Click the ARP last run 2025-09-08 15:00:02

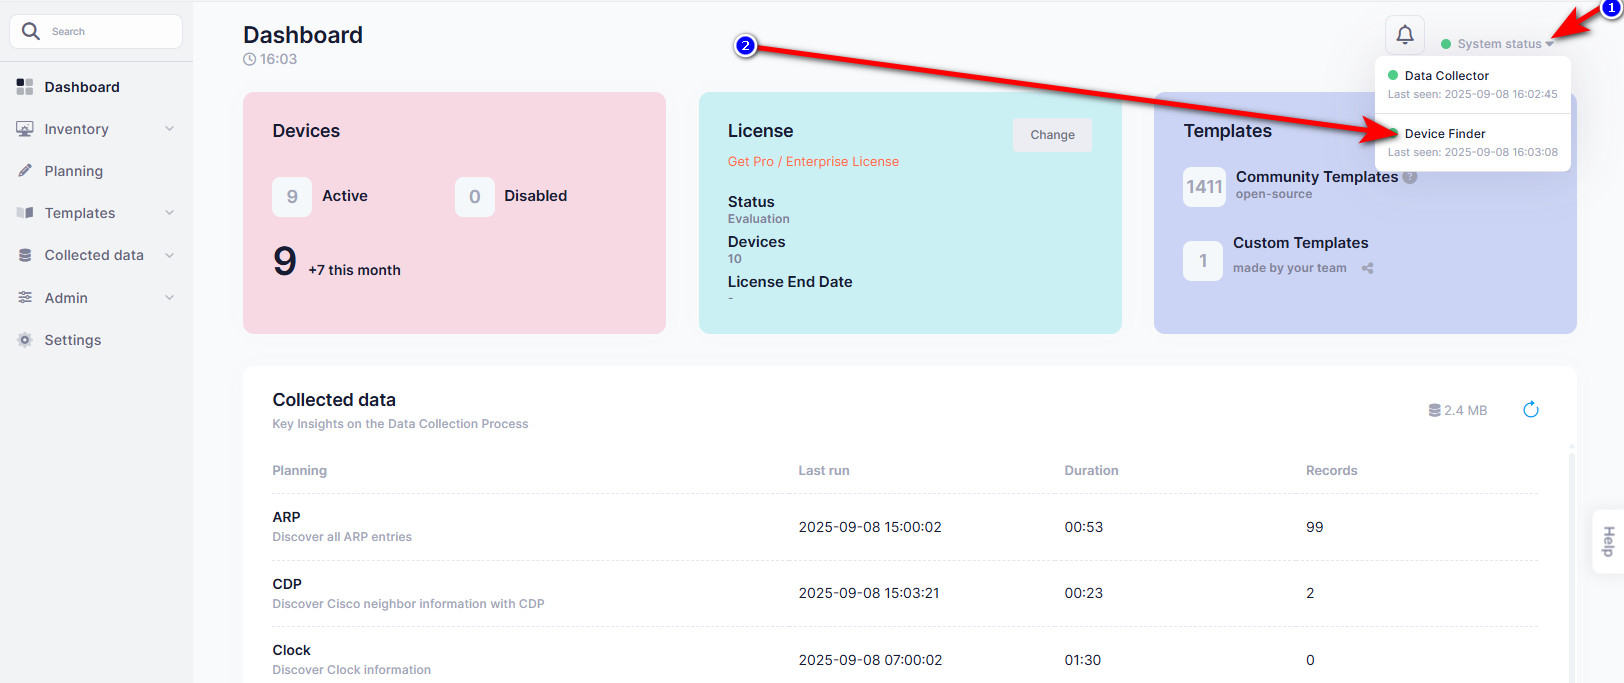tap(870, 527)
